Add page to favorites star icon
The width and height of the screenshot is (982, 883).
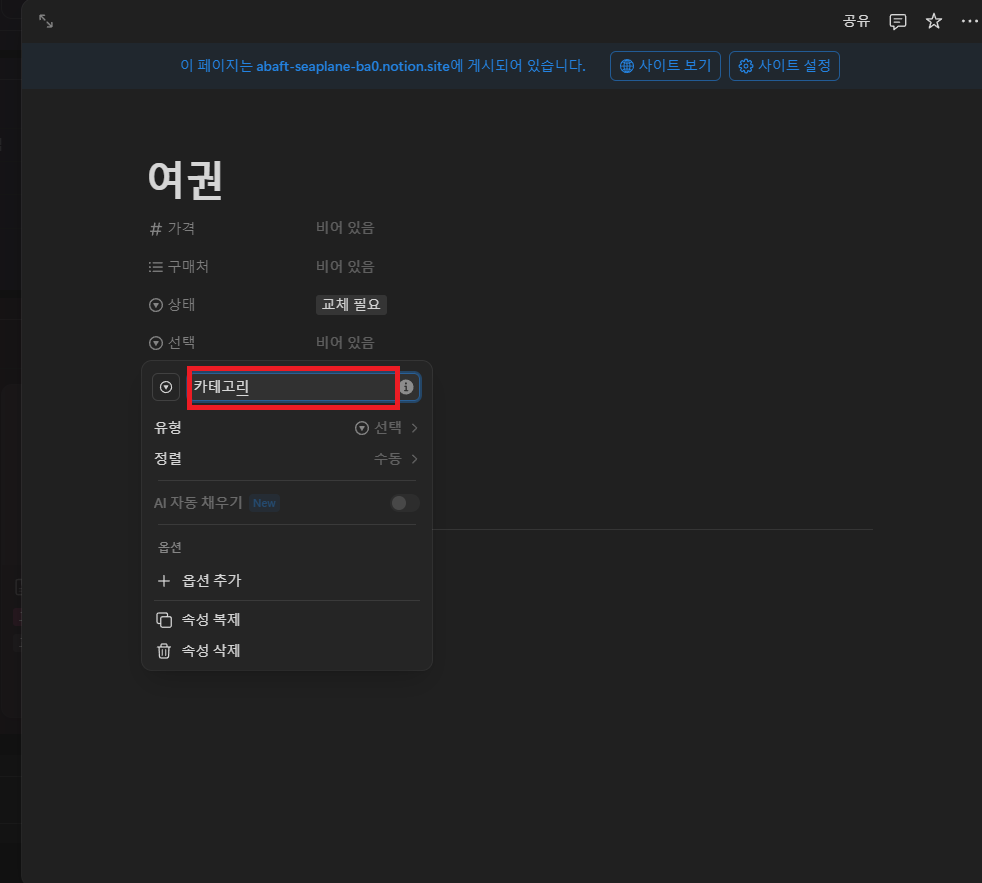[934, 21]
